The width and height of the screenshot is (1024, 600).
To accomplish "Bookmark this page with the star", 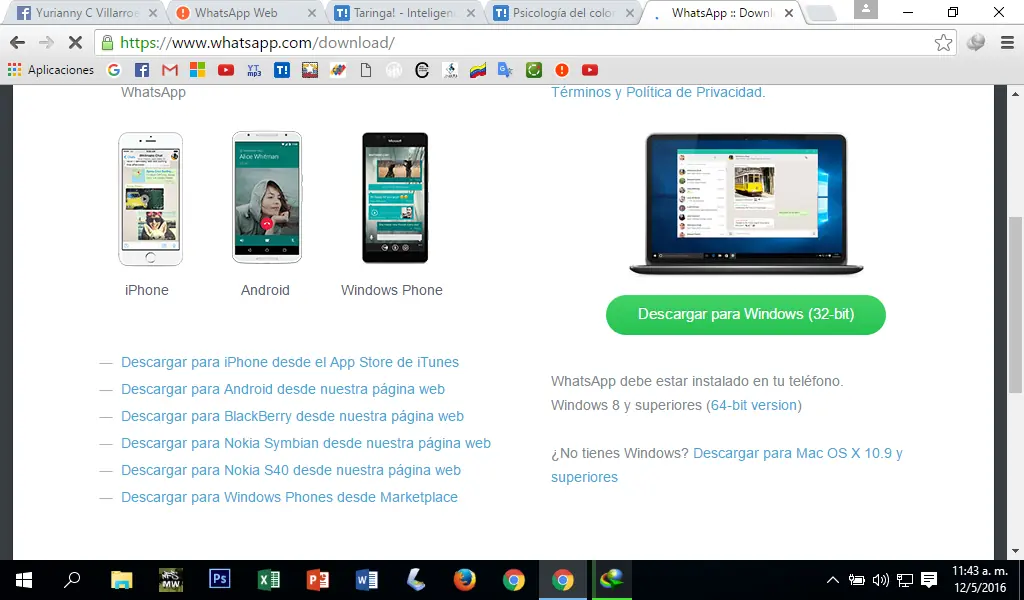I will coord(943,42).
